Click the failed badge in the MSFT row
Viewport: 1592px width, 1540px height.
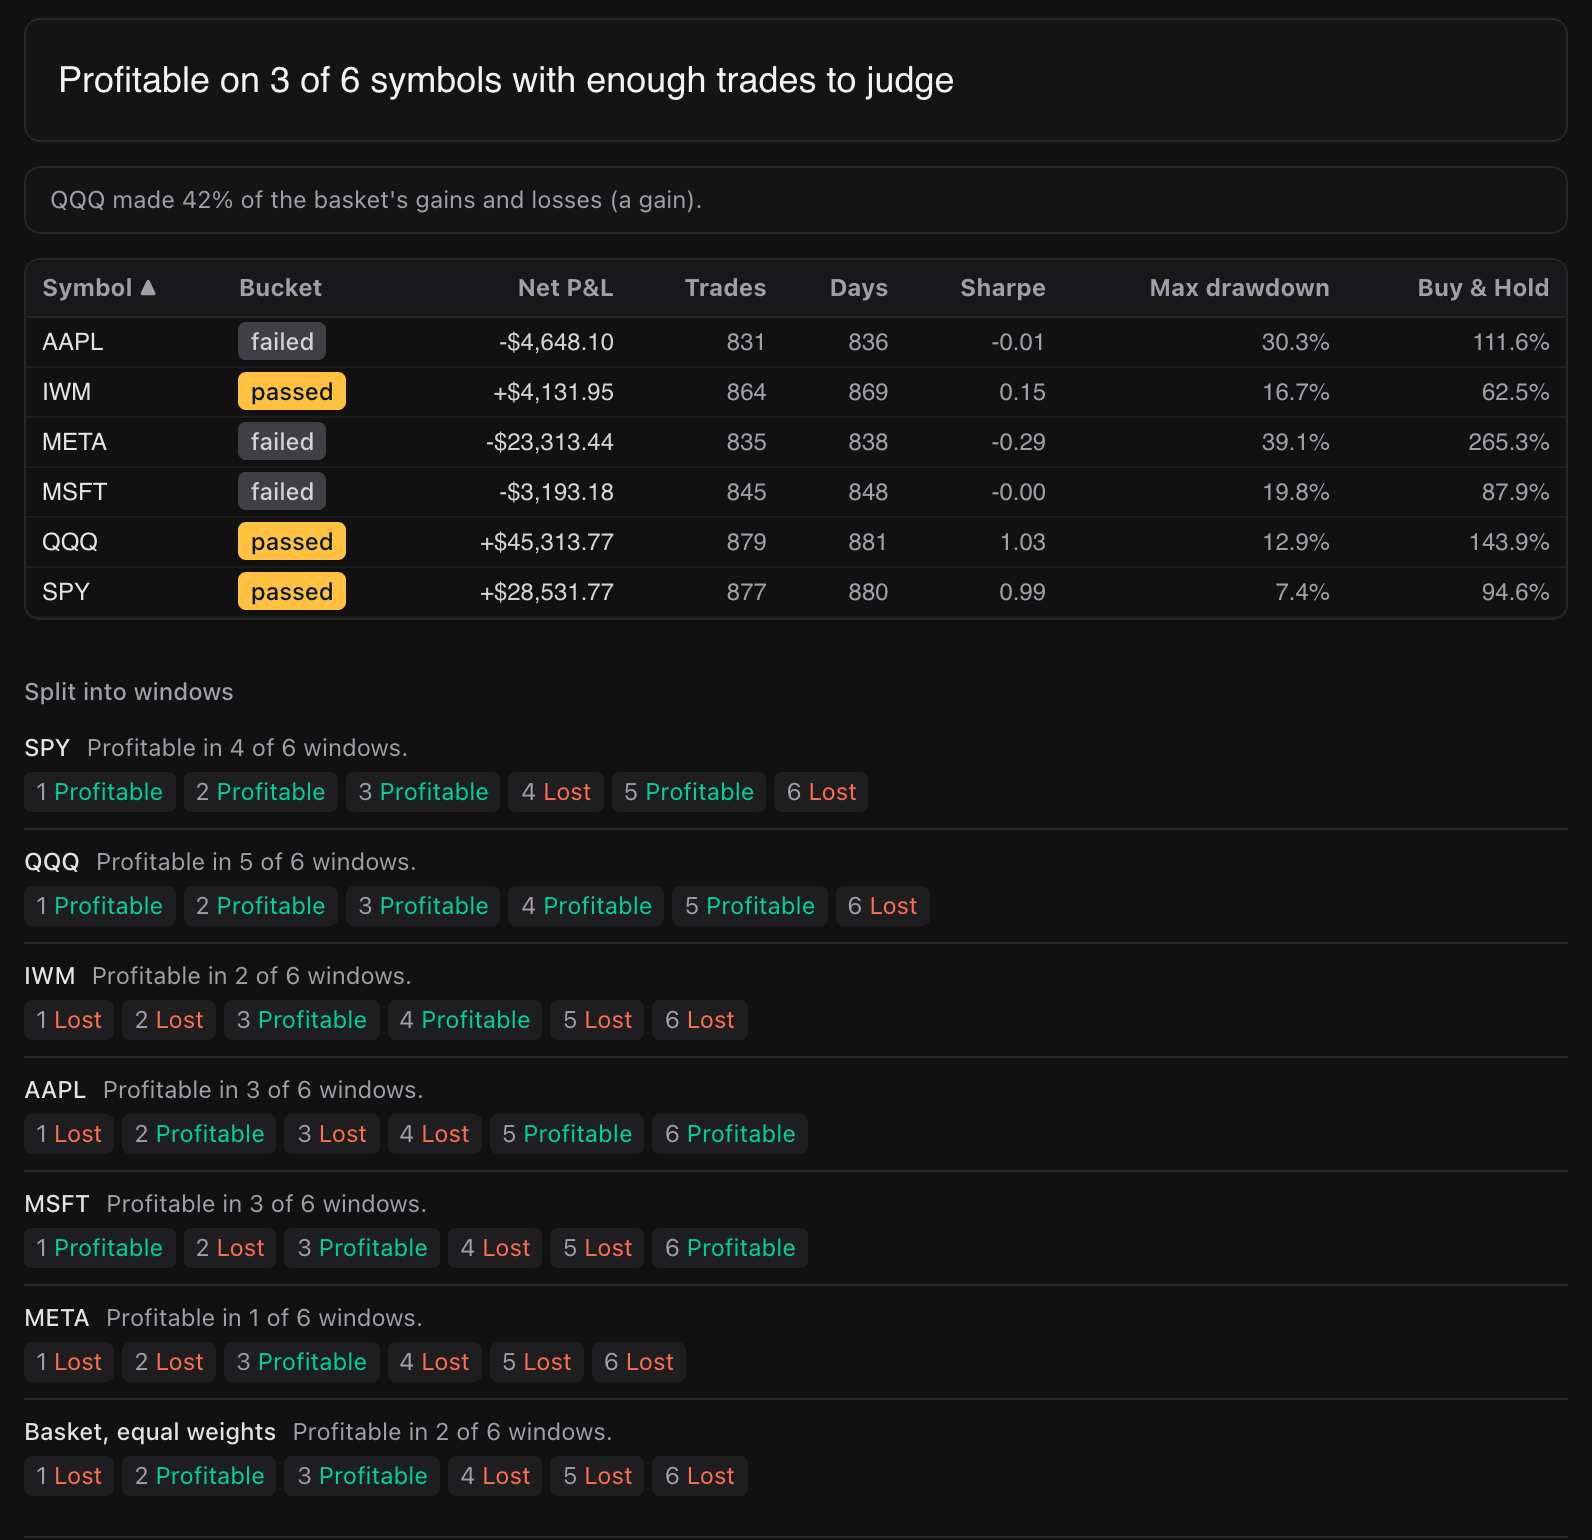(282, 492)
